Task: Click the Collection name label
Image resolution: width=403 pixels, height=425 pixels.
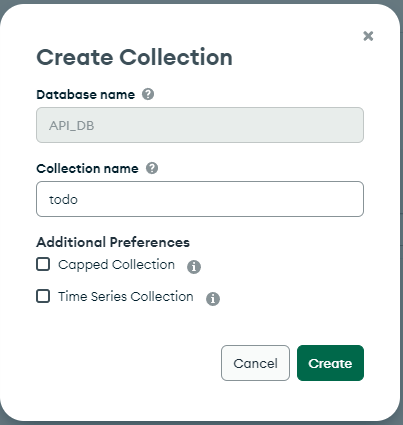Action: [x=87, y=169]
